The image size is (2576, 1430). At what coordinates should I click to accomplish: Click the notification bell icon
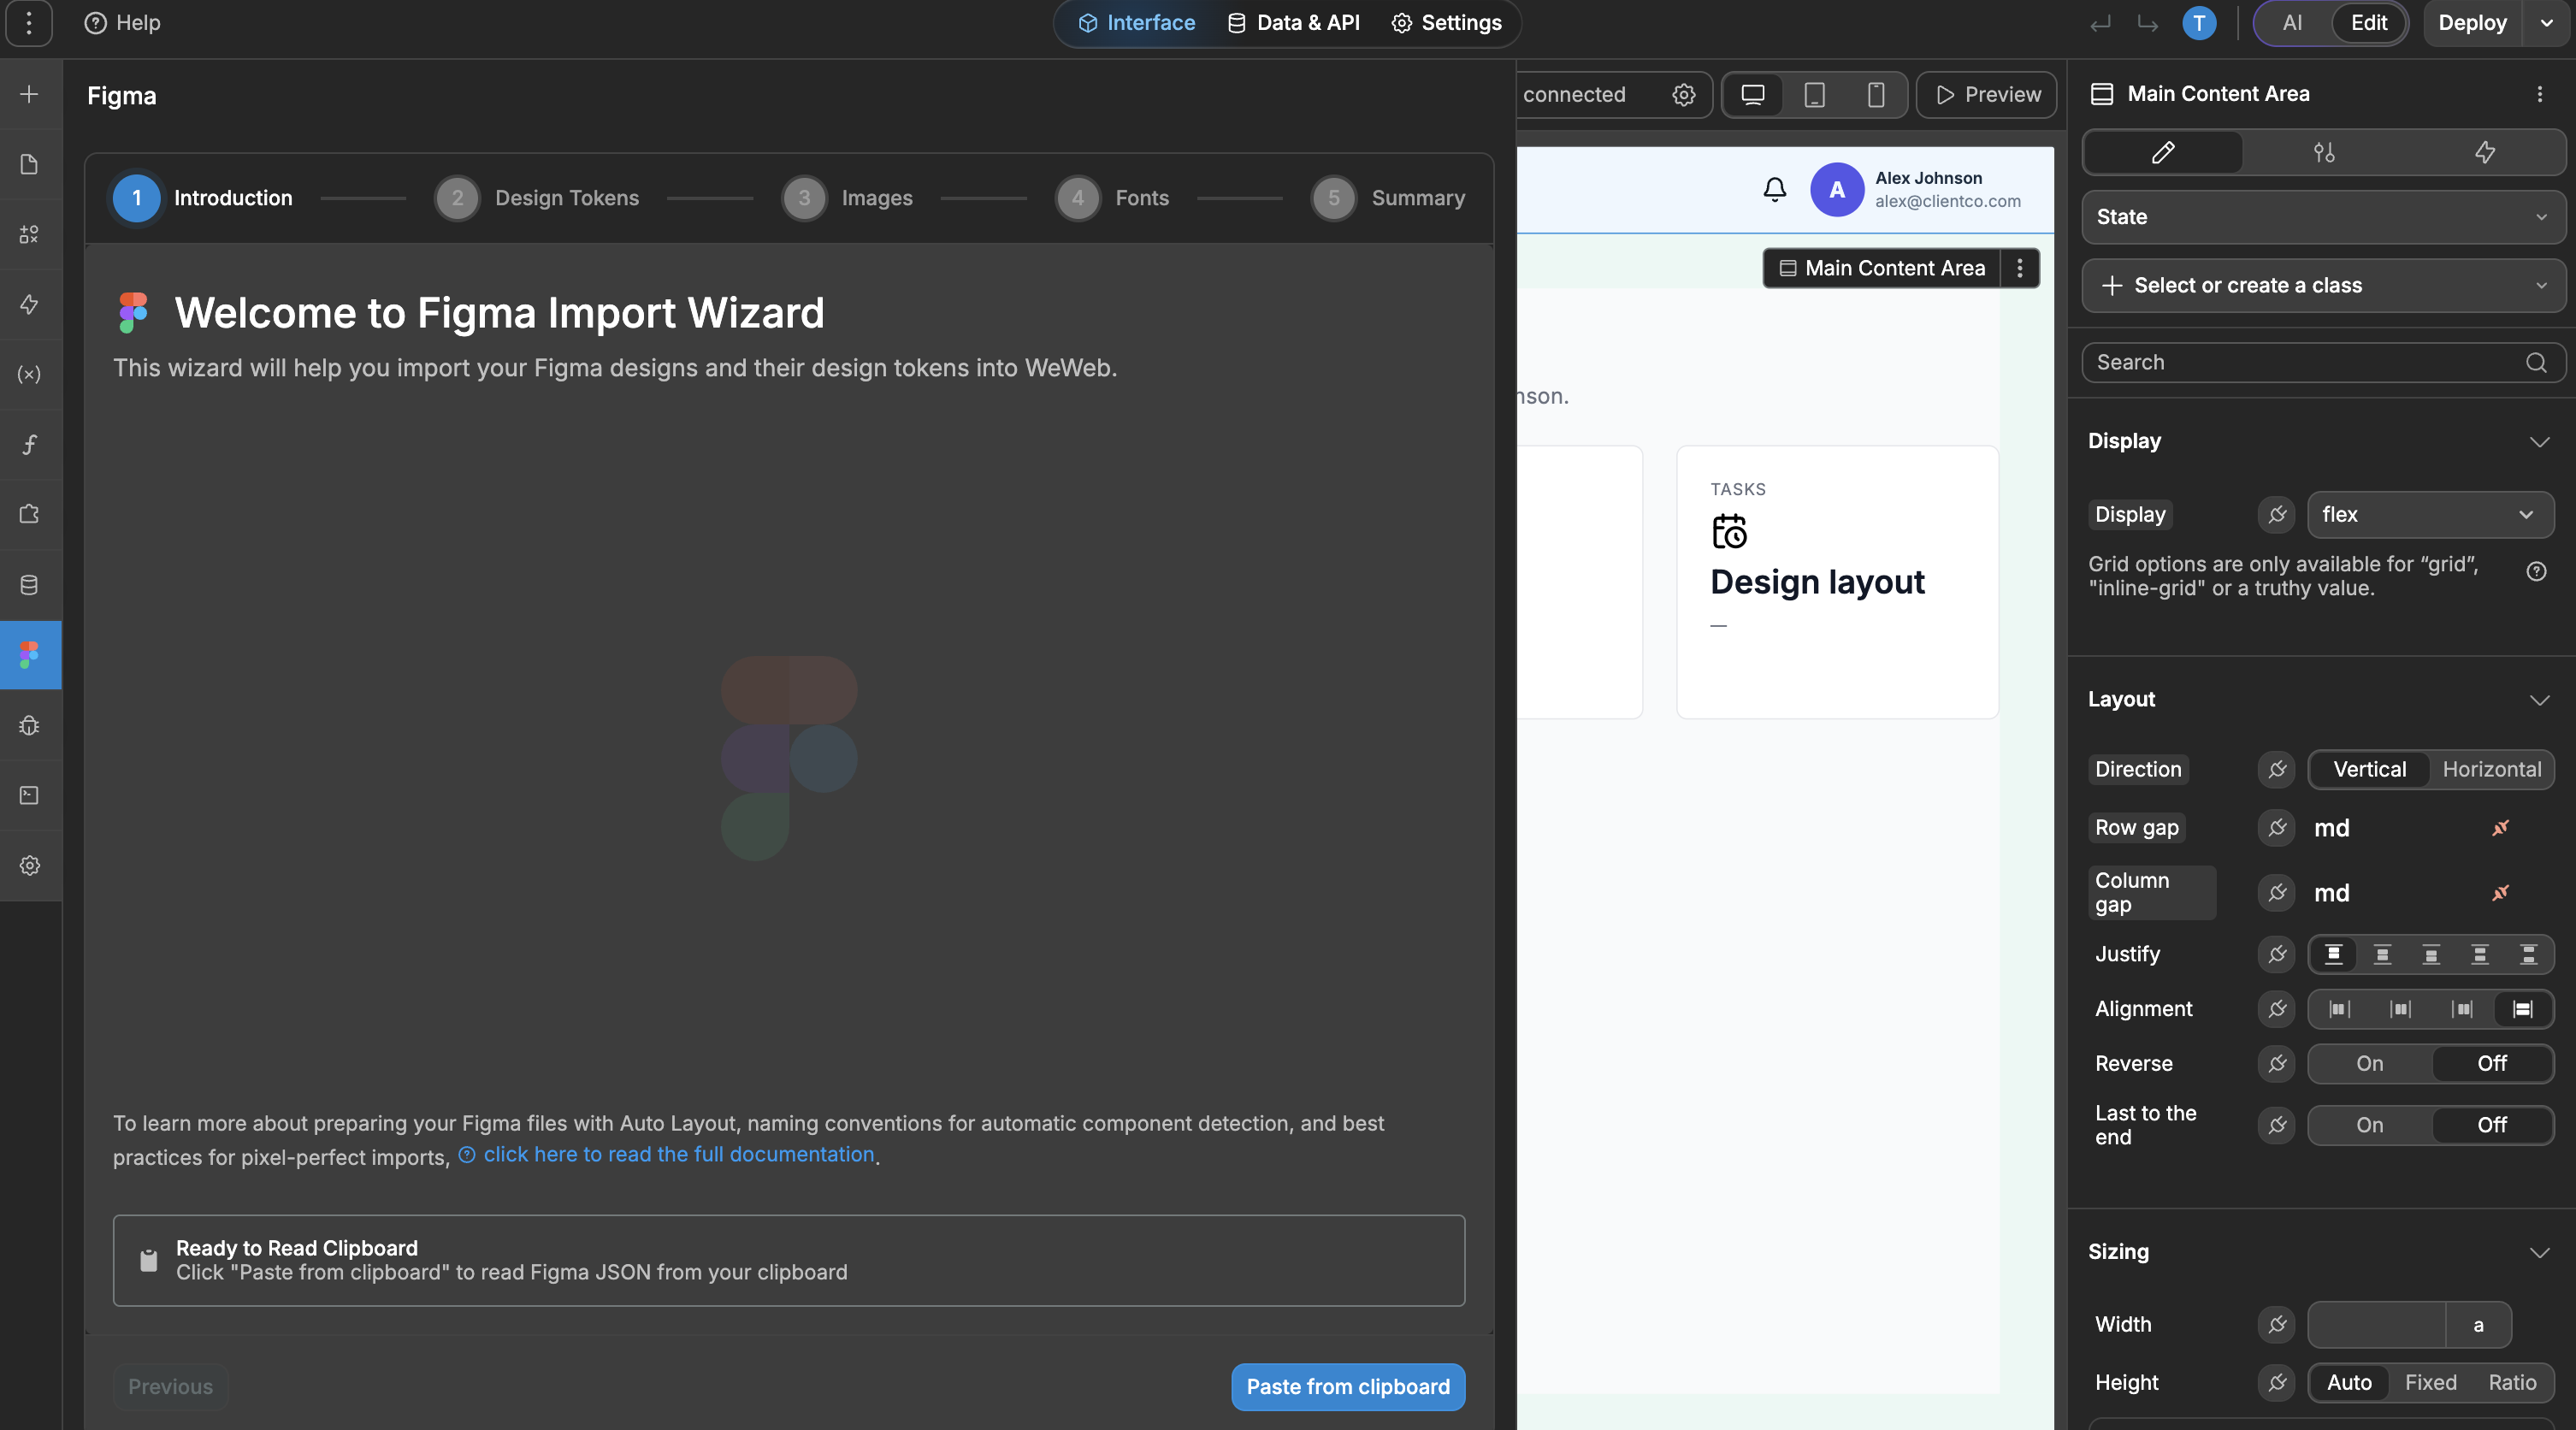tap(1774, 189)
